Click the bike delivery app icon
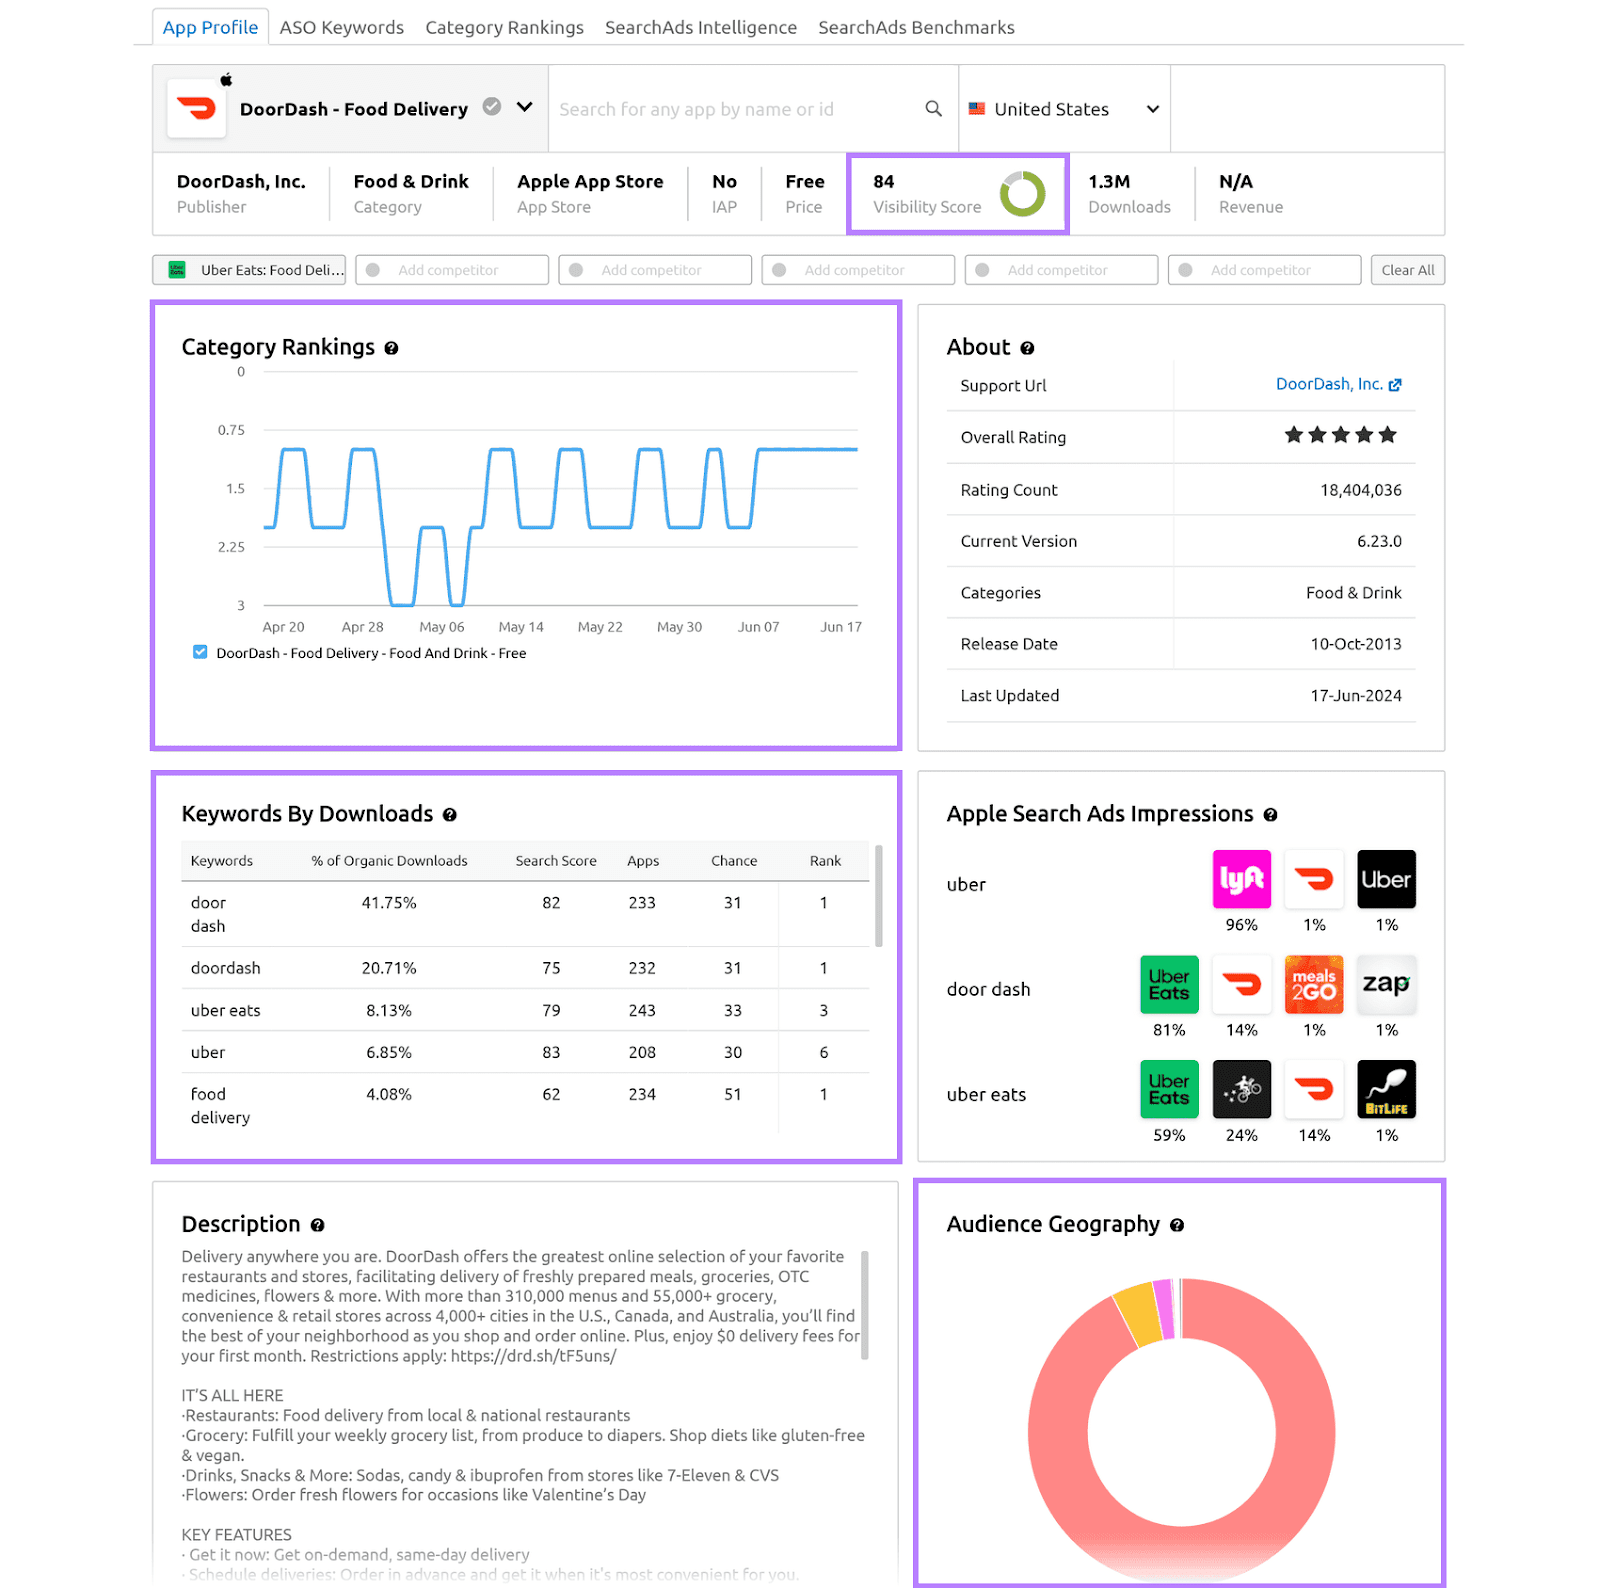 tap(1241, 1089)
